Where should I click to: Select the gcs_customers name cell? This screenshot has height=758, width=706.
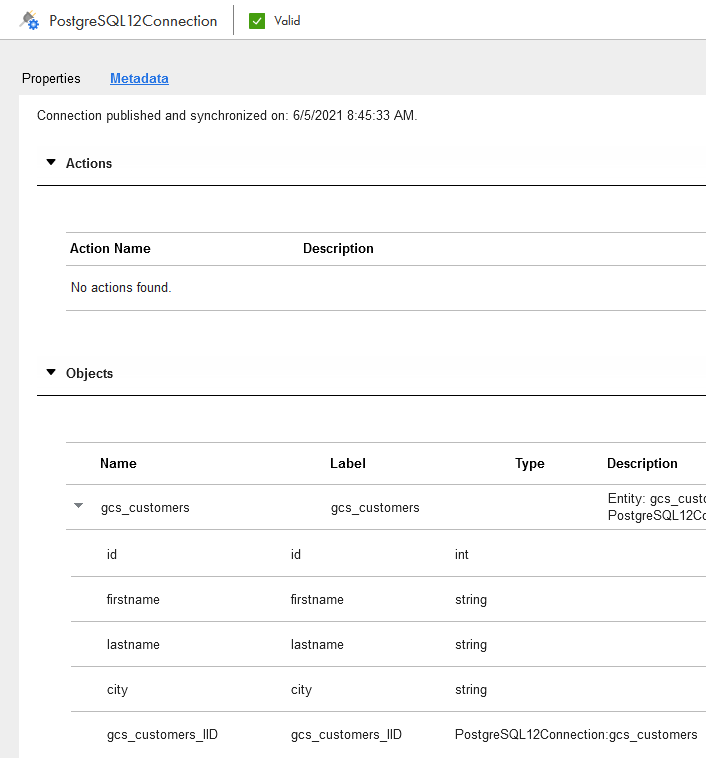click(x=145, y=508)
